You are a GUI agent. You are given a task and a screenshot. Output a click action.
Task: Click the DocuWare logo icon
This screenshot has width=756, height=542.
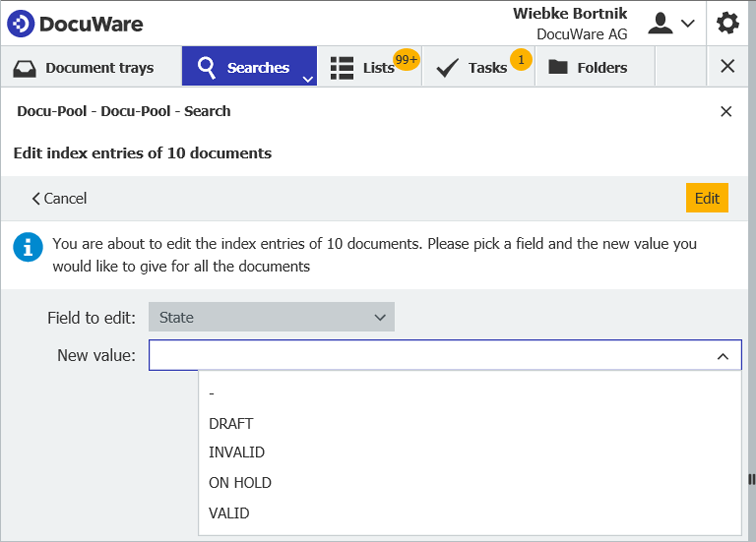coord(21,23)
